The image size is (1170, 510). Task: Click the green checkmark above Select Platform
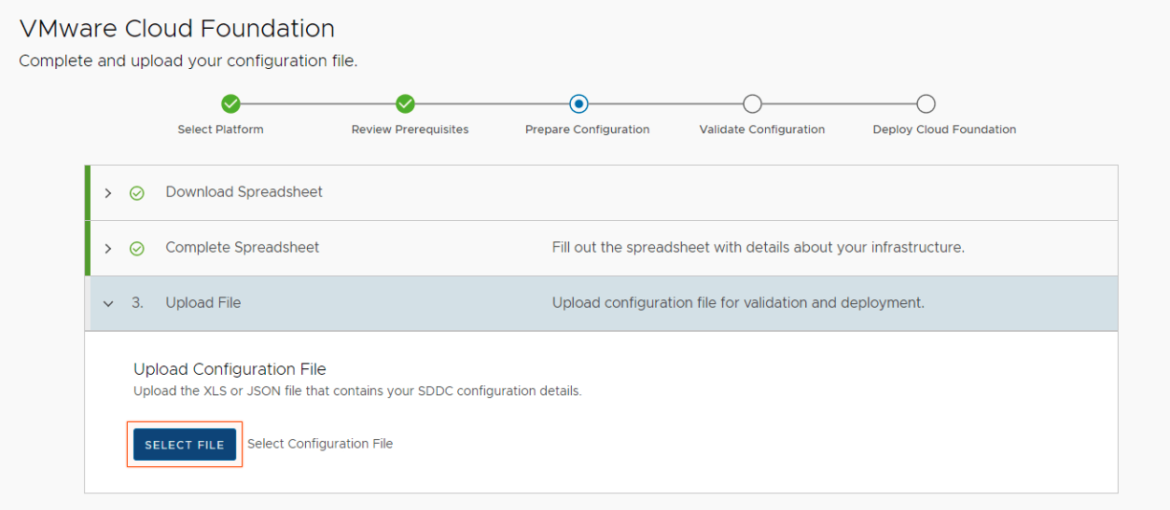click(231, 104)
